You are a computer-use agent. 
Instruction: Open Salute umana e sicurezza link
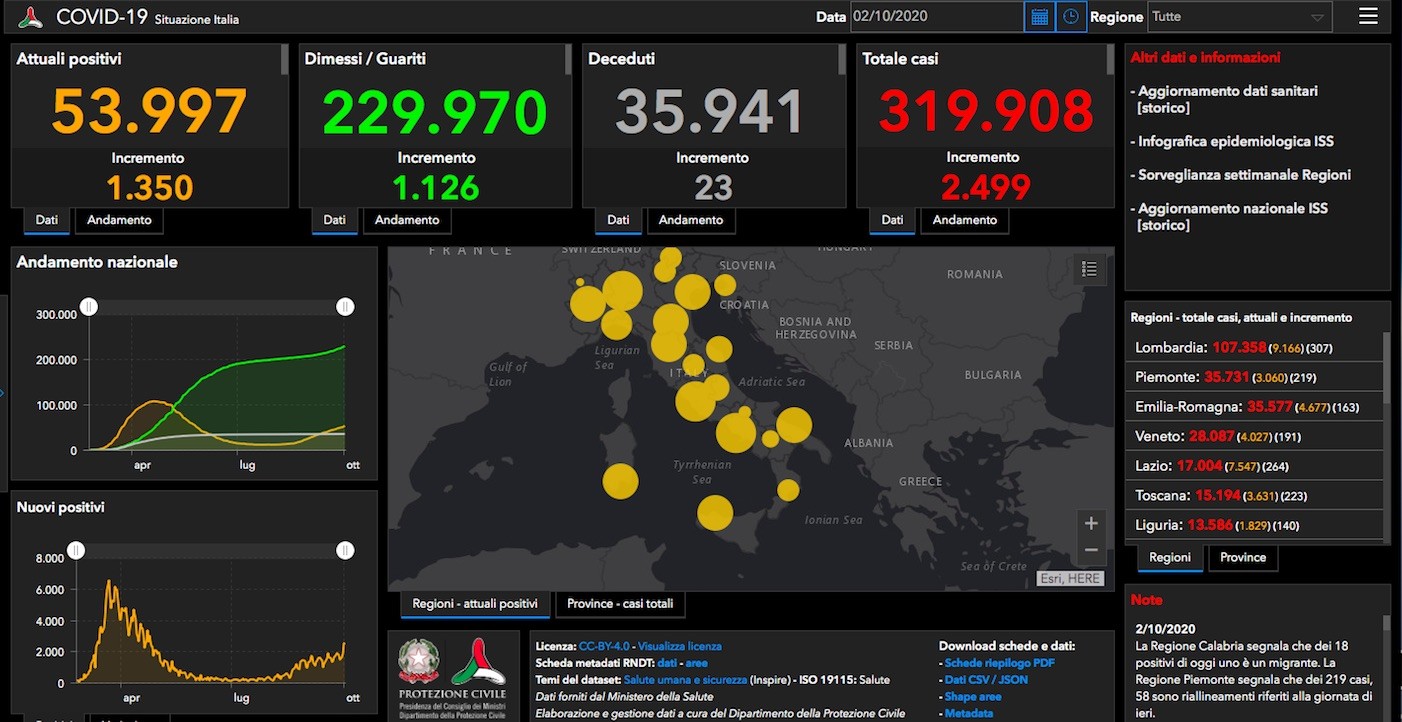tap(684, 680)
